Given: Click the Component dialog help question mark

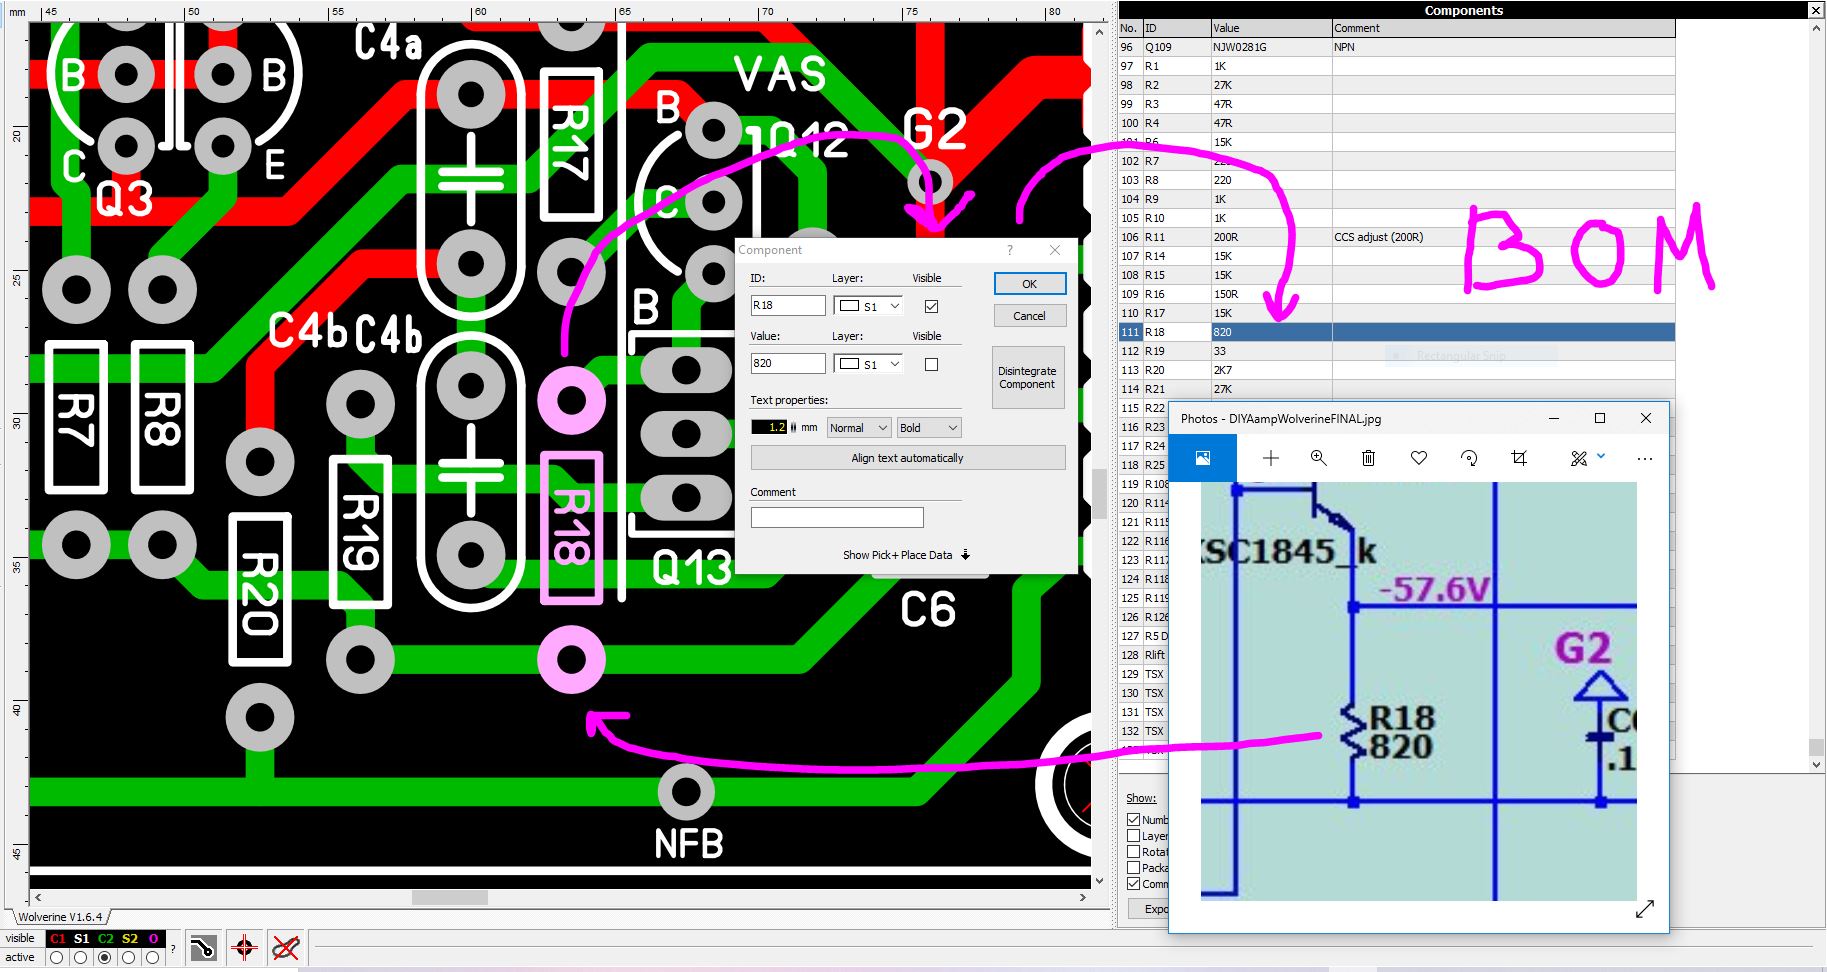Looking at the screenshot, I should (1010, 250).
